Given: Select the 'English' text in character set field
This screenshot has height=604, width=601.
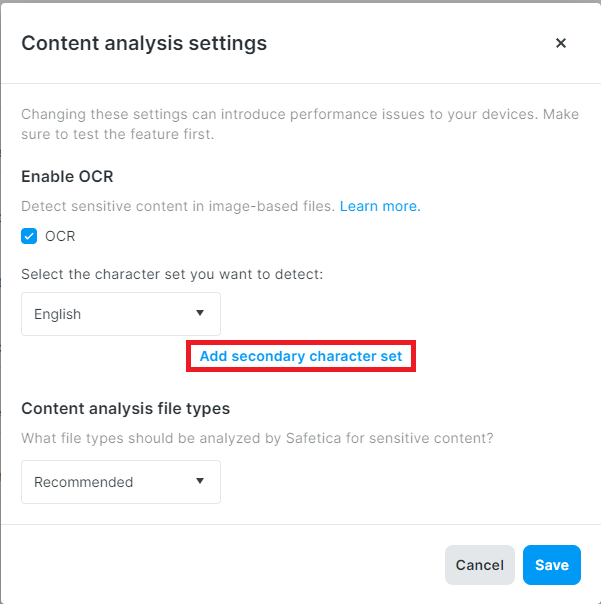Looking at the screenshot, I should coord(58,314).
